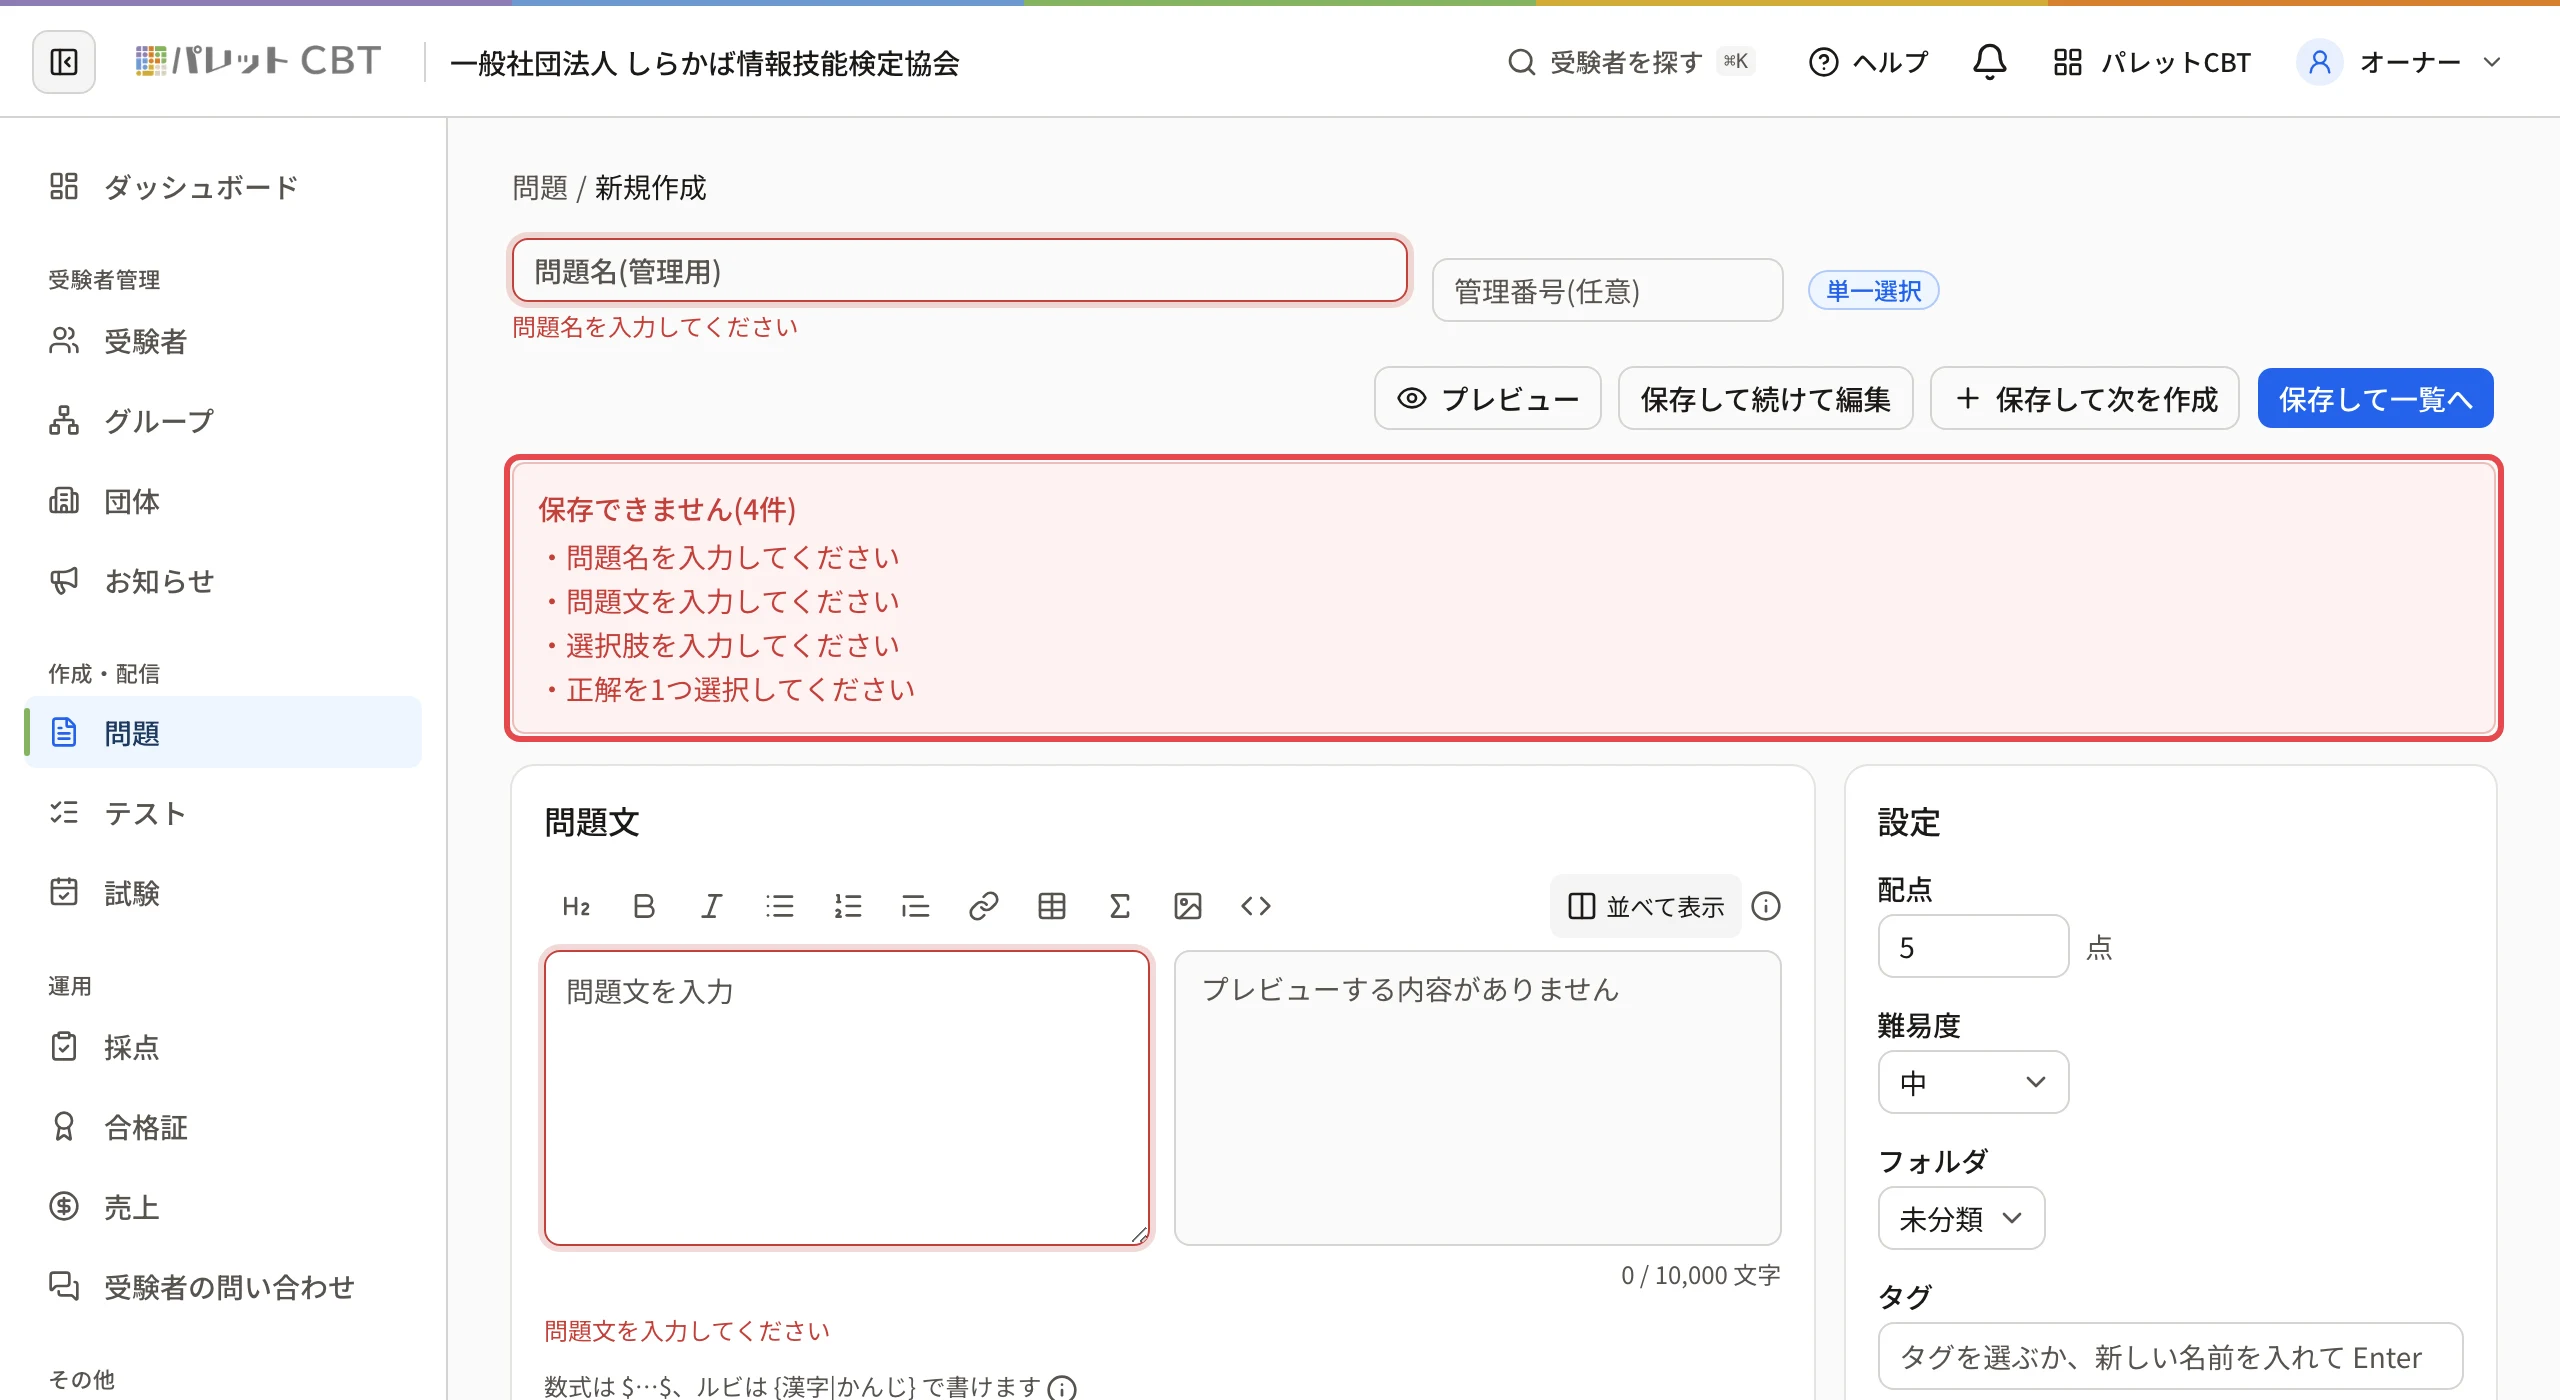Insert a math formula (sigma)

[x=1119, y=906]
